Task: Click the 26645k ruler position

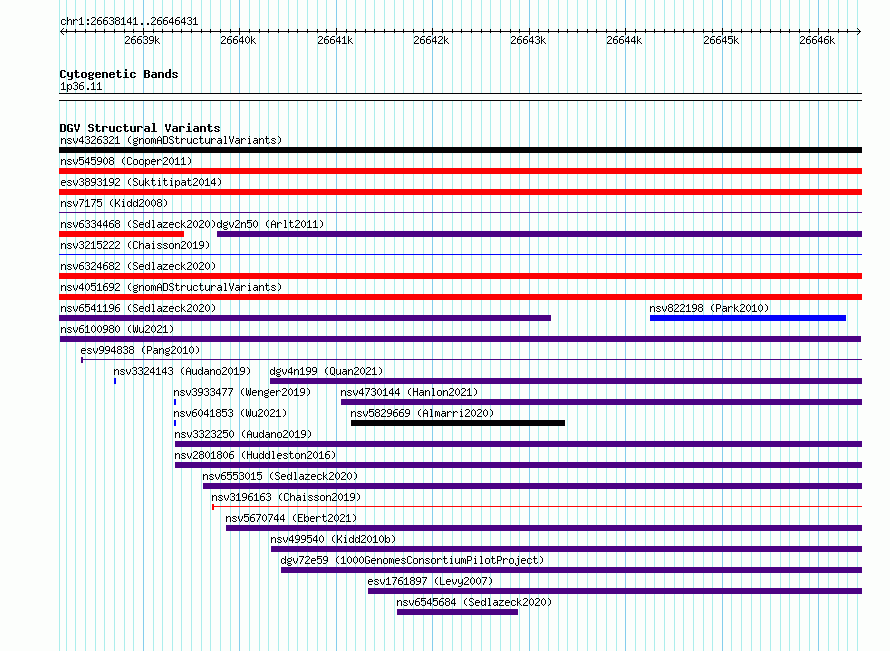Action: coord(721,40)
